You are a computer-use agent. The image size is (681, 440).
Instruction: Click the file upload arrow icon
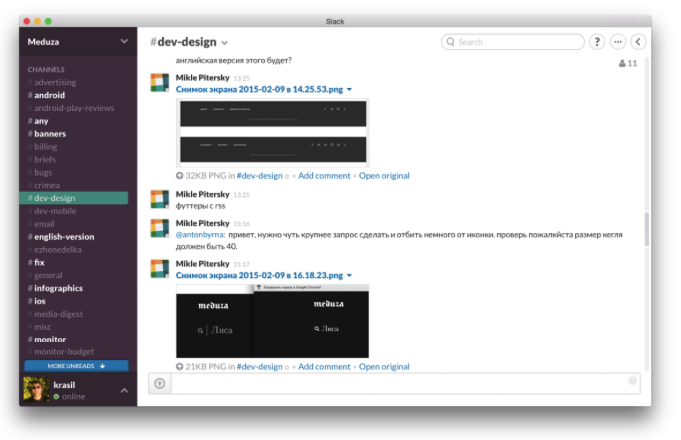[x=160, y=384]
